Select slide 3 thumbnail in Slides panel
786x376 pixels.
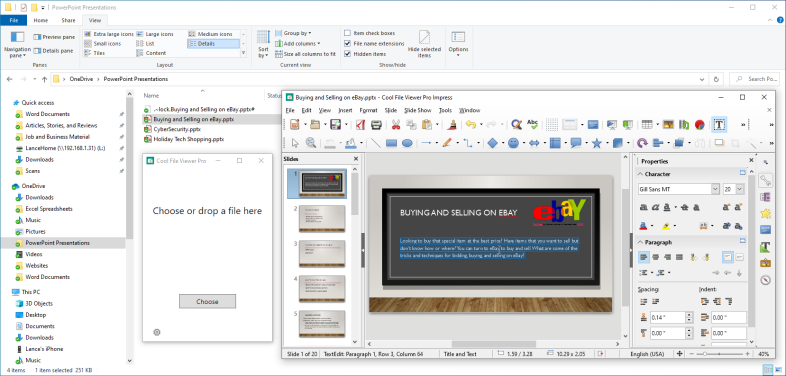pos(322,253)
